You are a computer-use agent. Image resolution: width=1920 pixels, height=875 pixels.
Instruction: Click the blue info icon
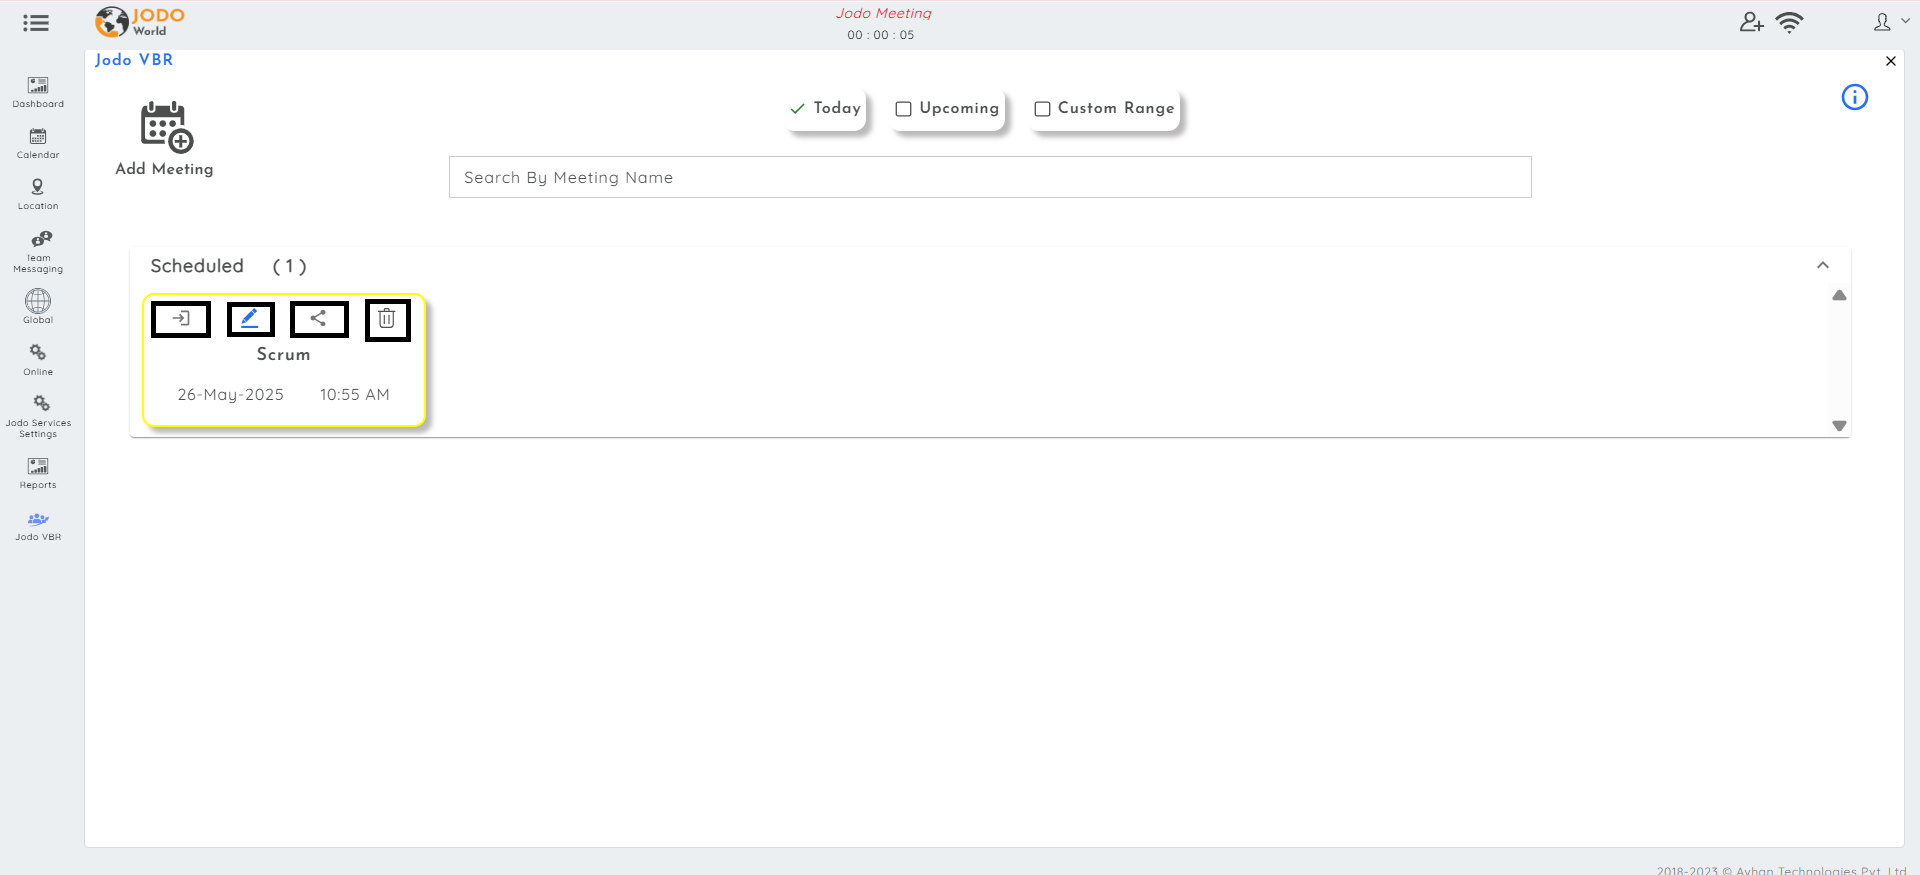1855,97
